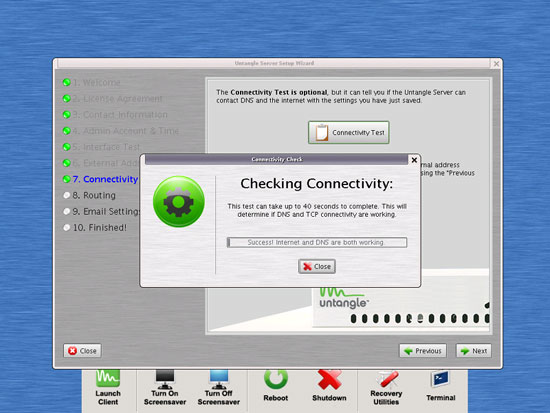Image resolution: width=550 pixels, height=413 pixels.
Task: Go to Next wizard step
Action: pyautogui.click(x=474, y=351)
